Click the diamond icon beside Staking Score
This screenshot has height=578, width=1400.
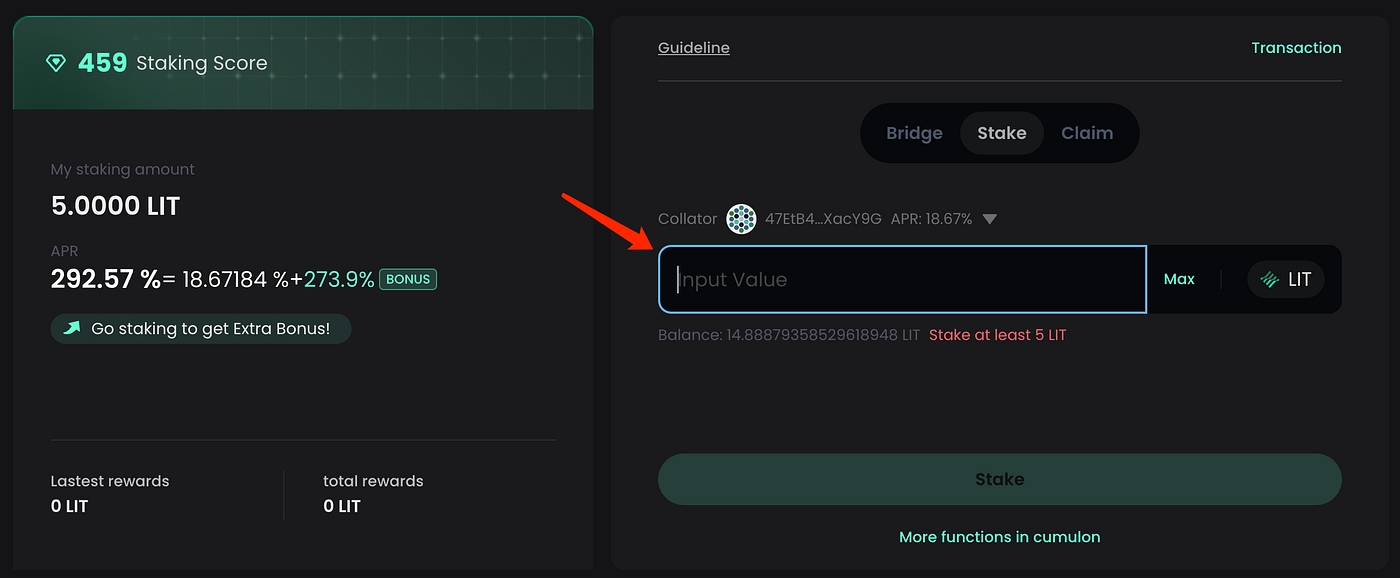tap(56, 63)
